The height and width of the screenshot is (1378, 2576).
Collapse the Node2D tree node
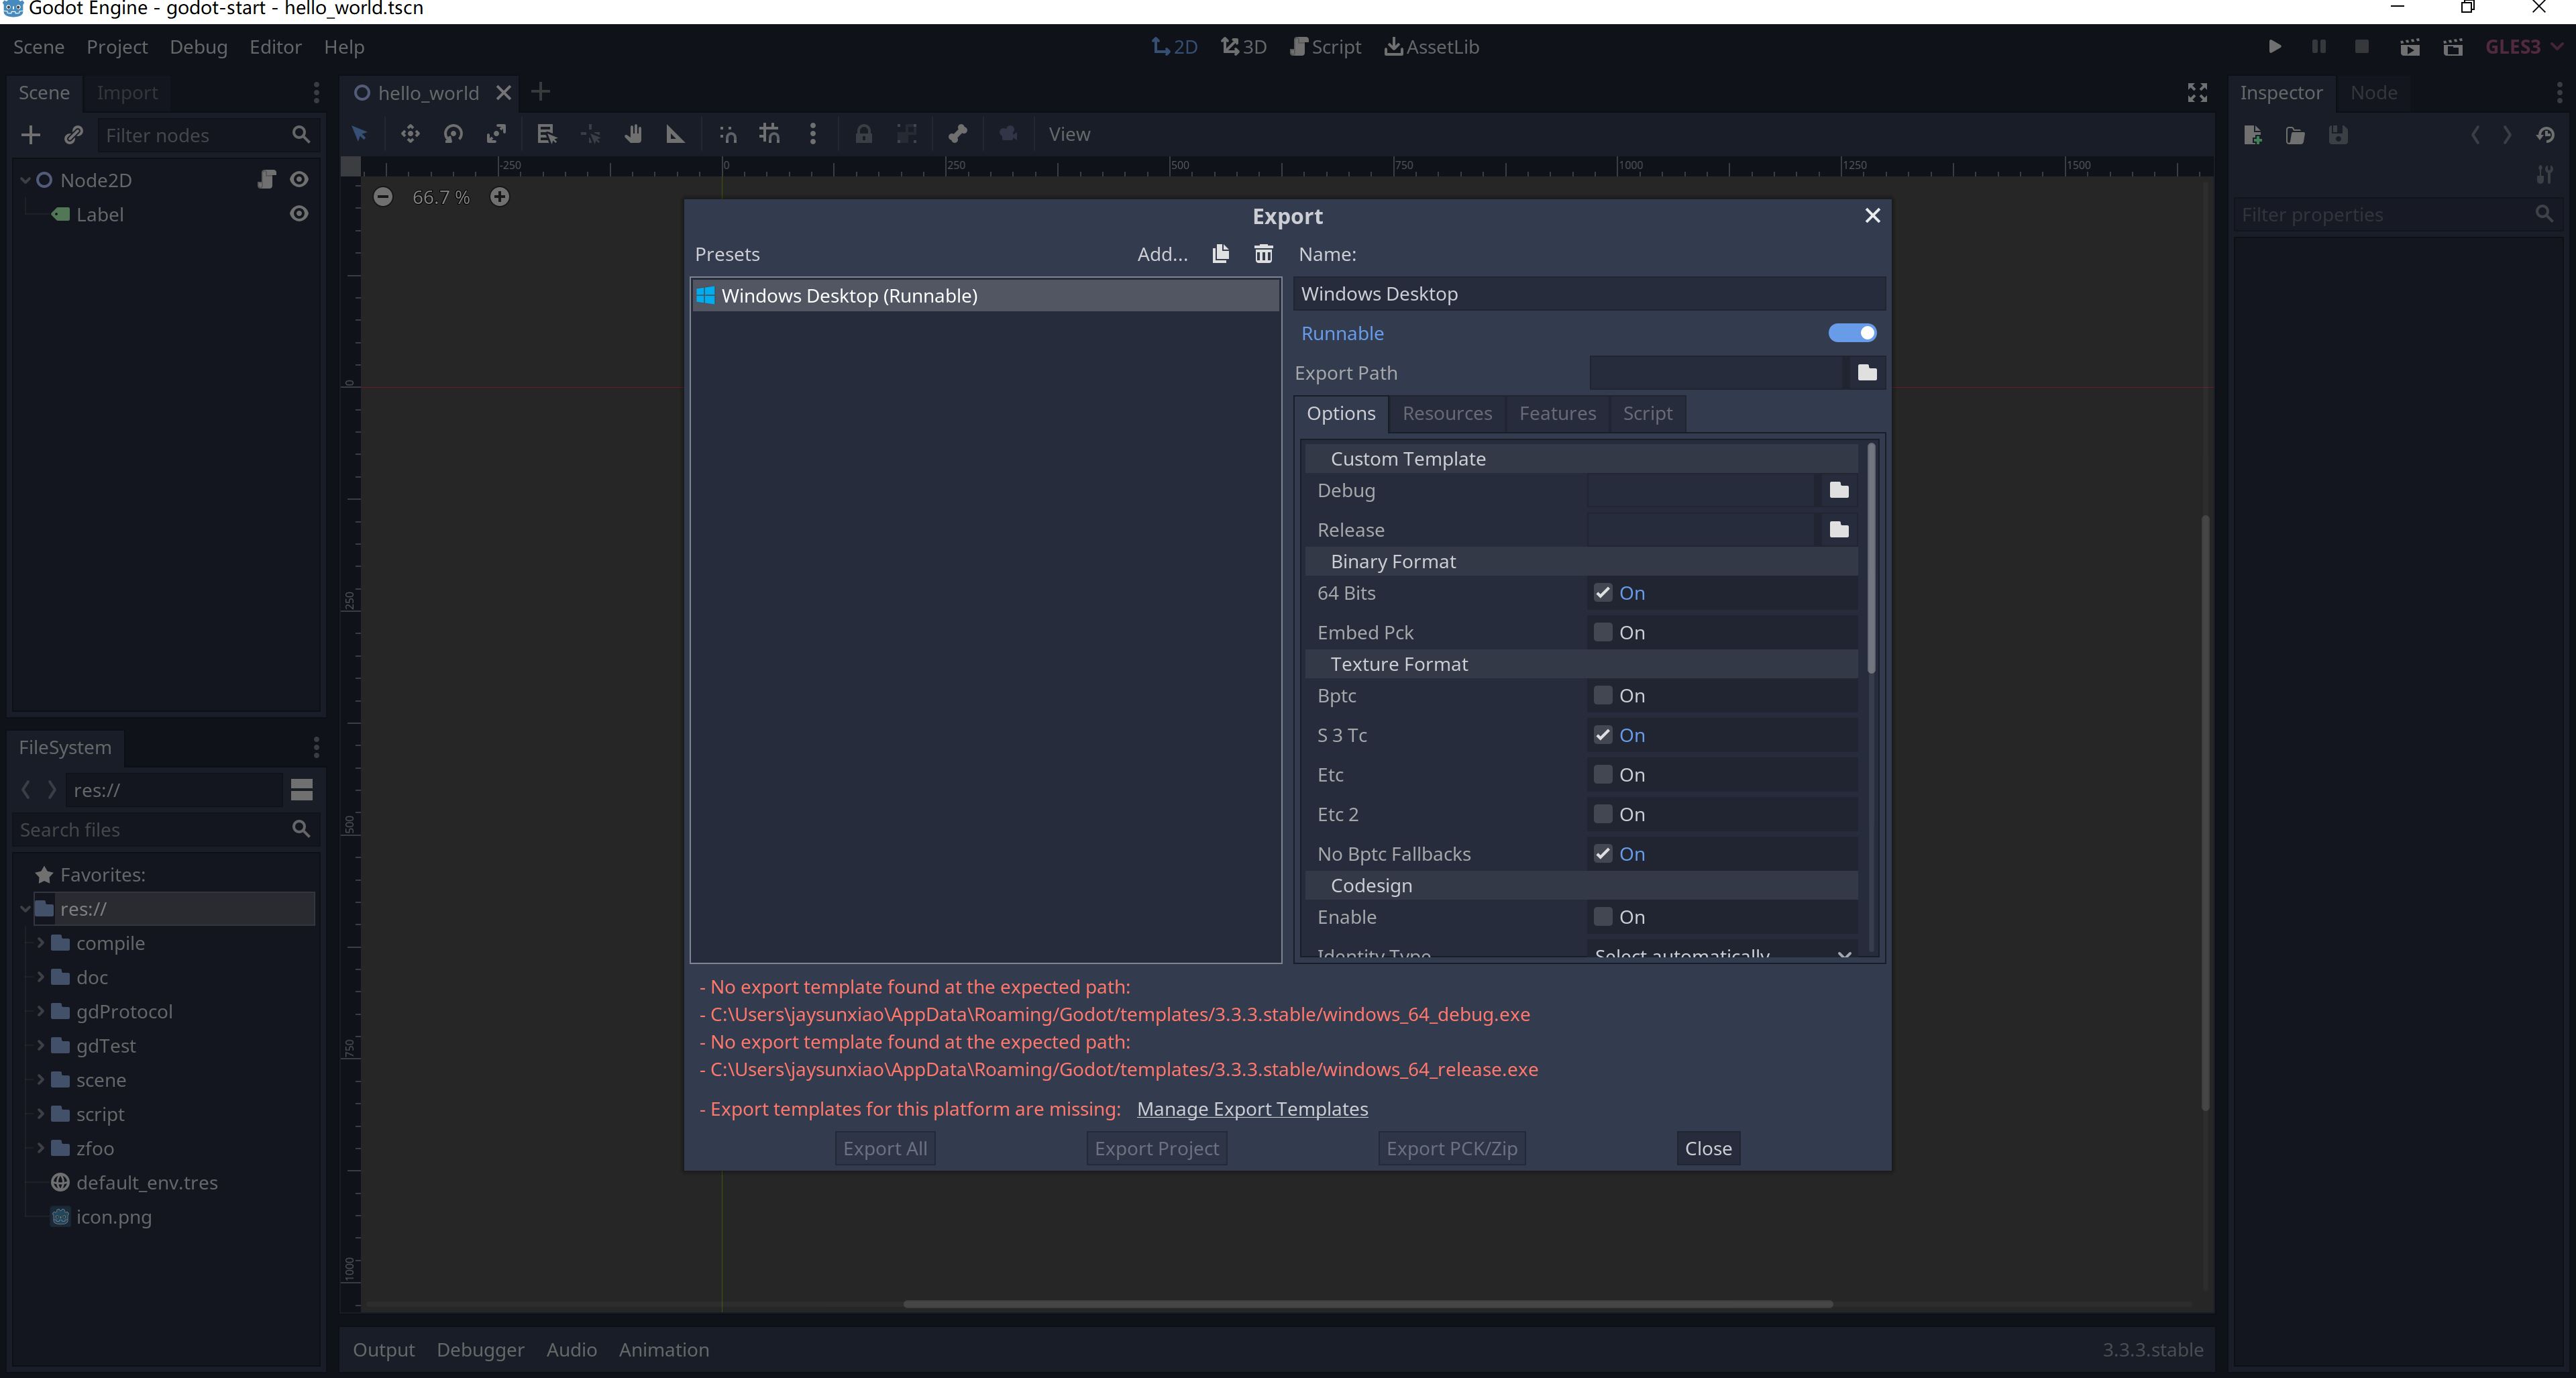tap(25, 180)
